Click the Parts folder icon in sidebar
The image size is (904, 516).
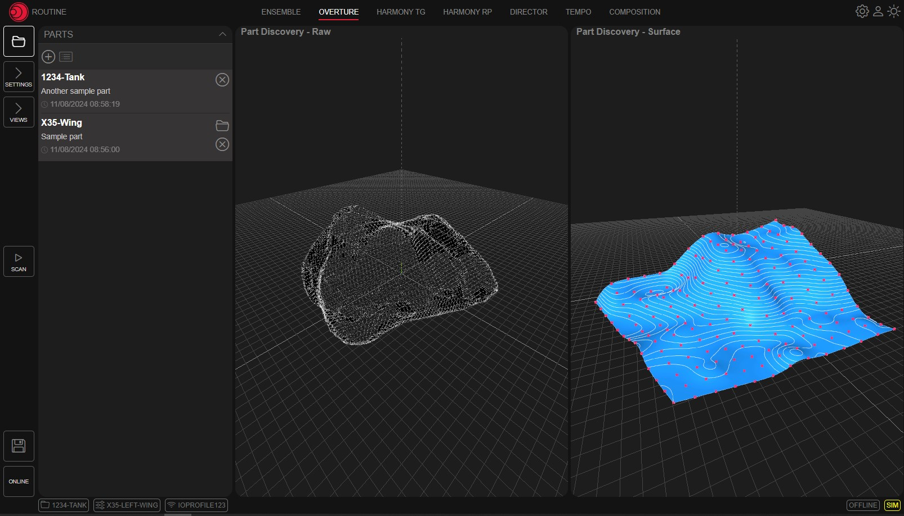18,42
